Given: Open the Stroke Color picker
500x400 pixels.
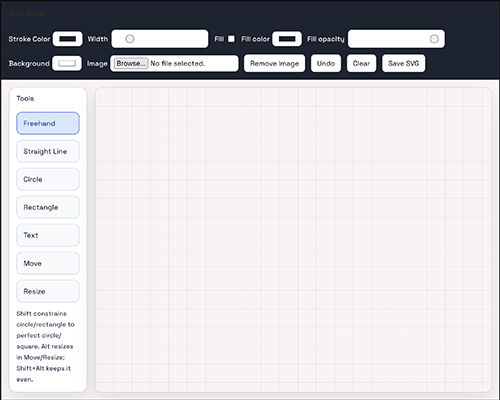Looking at the screenshot, I should (x=68, y=39).
